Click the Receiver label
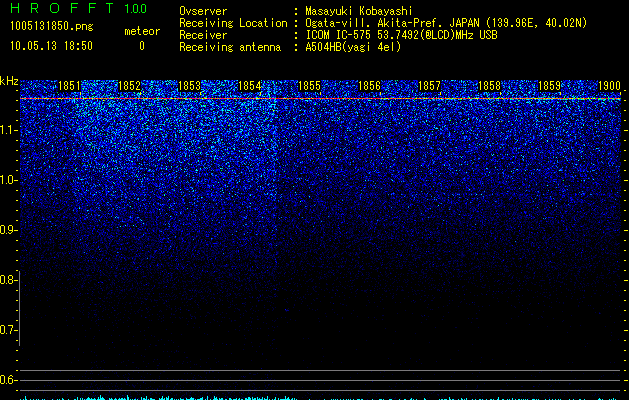Screen dimensions: 629x400 point(203,35)
